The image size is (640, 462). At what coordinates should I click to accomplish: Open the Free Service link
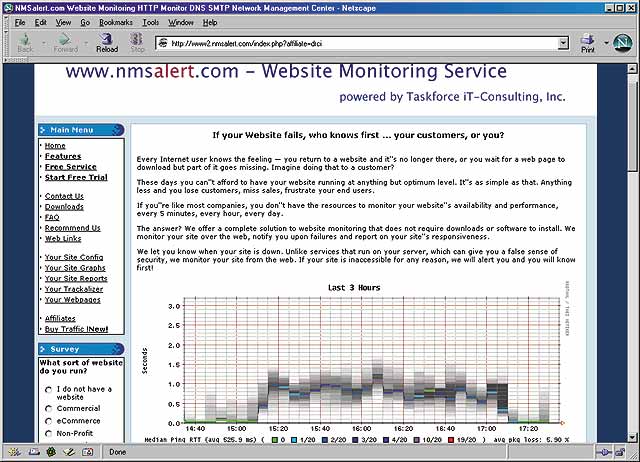(x=71, y=167)
